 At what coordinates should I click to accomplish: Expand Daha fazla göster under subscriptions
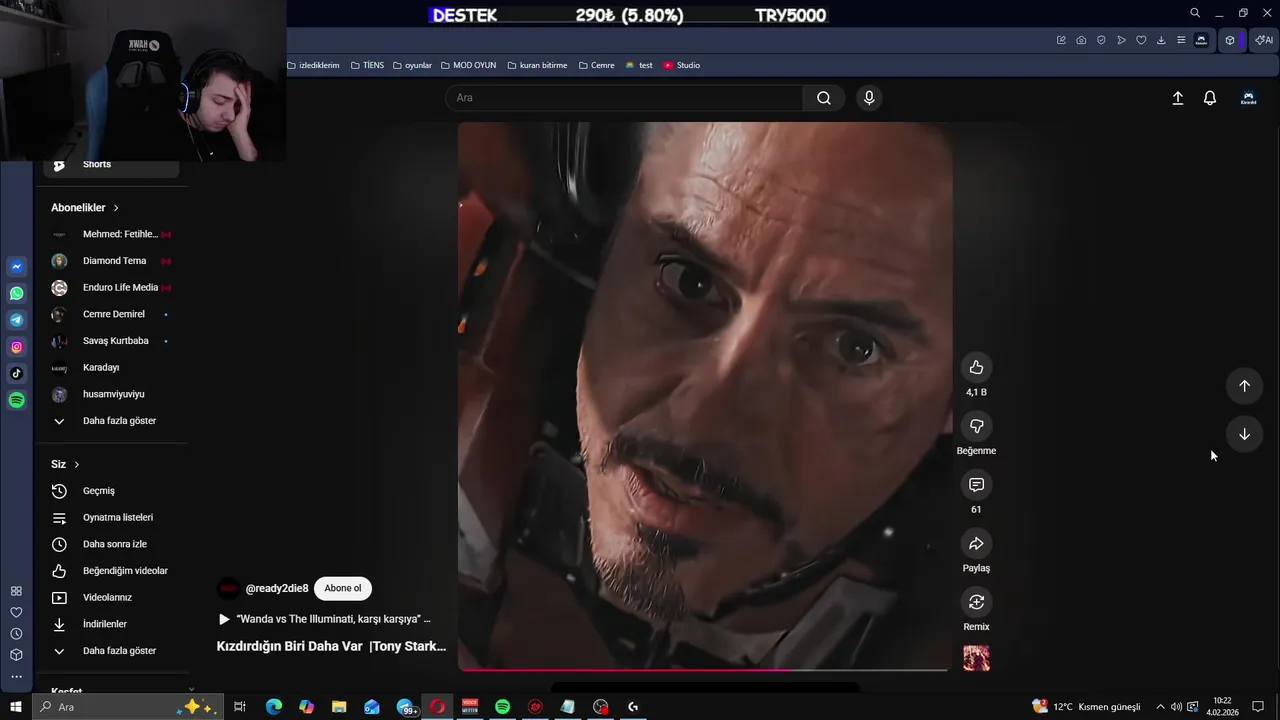coord(111,421)
